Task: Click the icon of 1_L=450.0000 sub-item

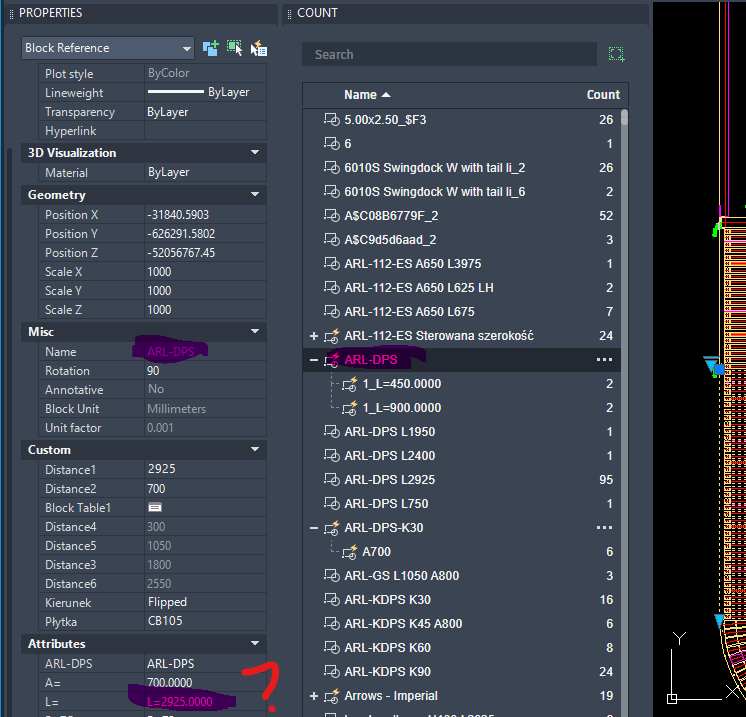Action: pyautogui.click(x=350, y=384)
